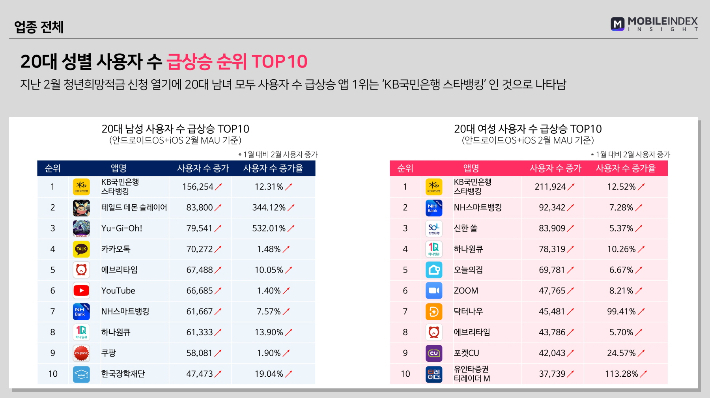Click the 유안타증권 티레이더 M icon
710x398 pixels.
tap(434, 374)
